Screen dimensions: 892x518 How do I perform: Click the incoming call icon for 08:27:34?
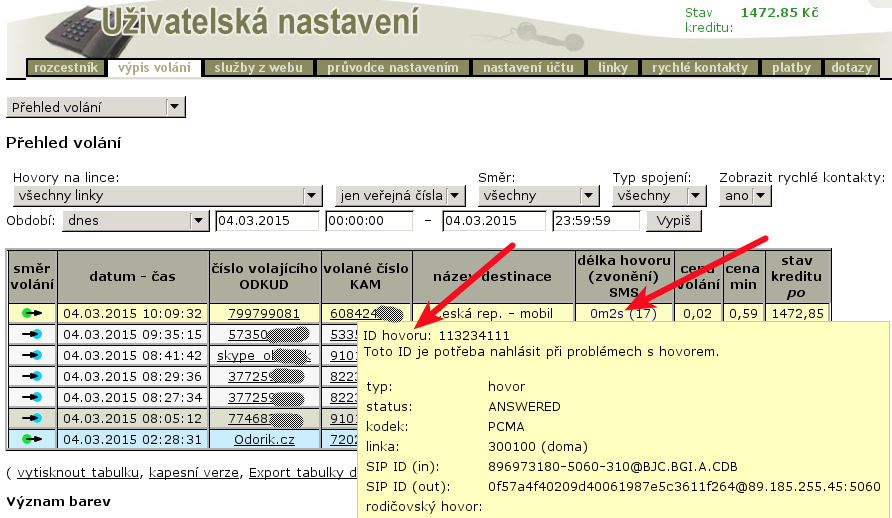tap(32, 397)
